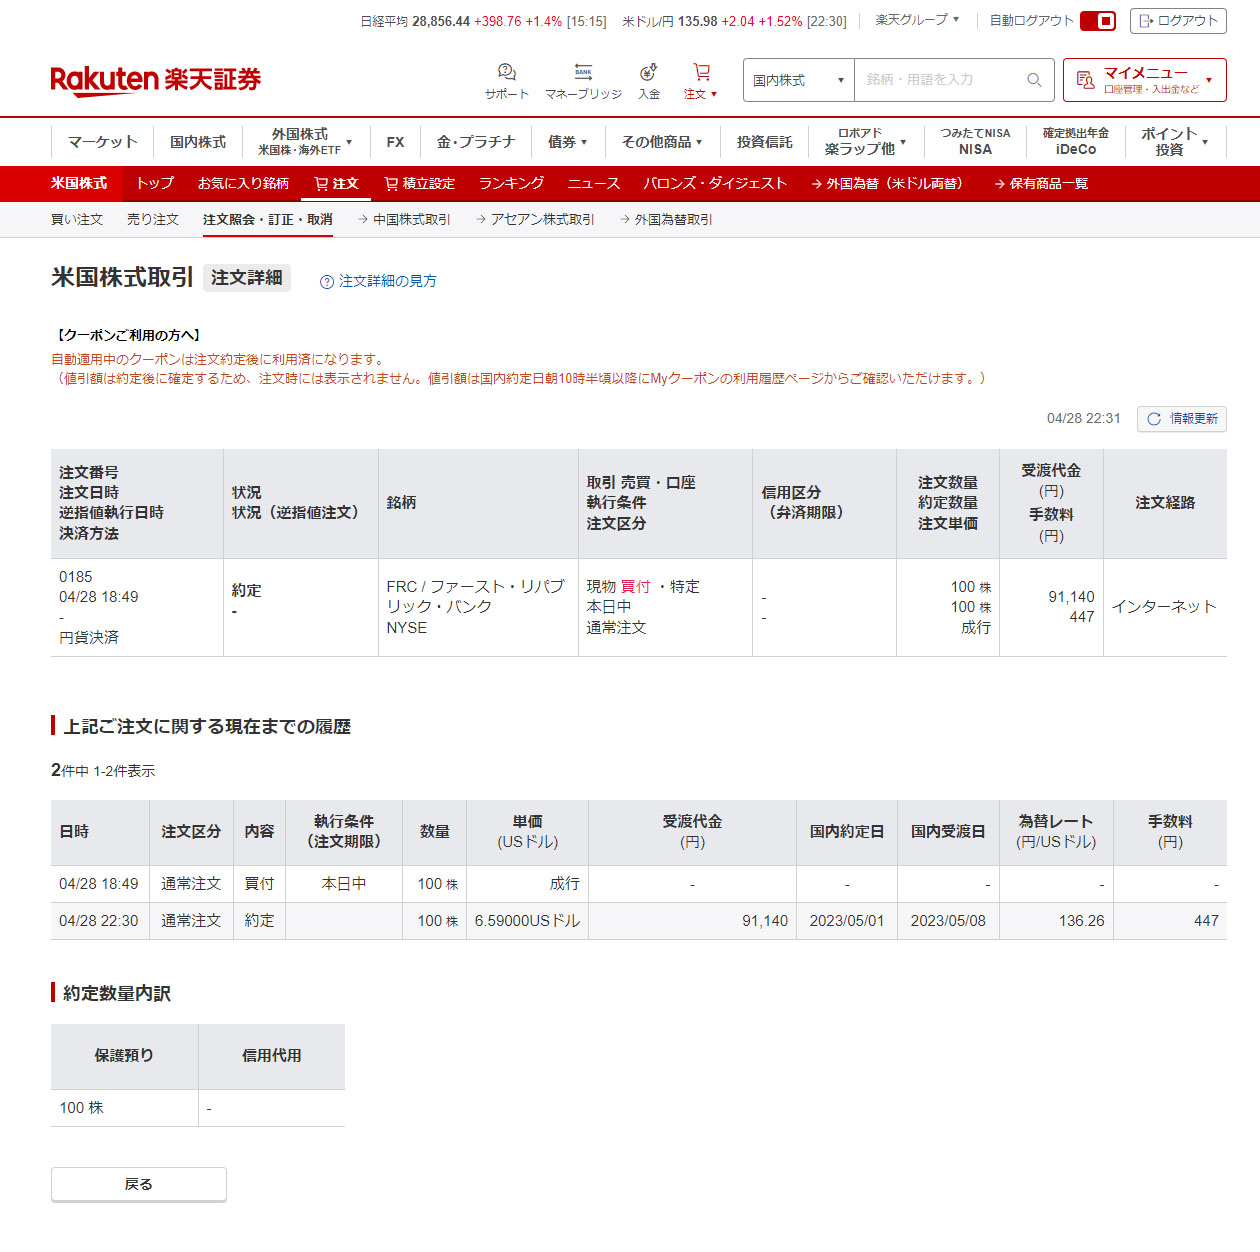Click the search magnifier icon
The width and height of the screenshot is (1260, 1252).
pos(1034,80)
